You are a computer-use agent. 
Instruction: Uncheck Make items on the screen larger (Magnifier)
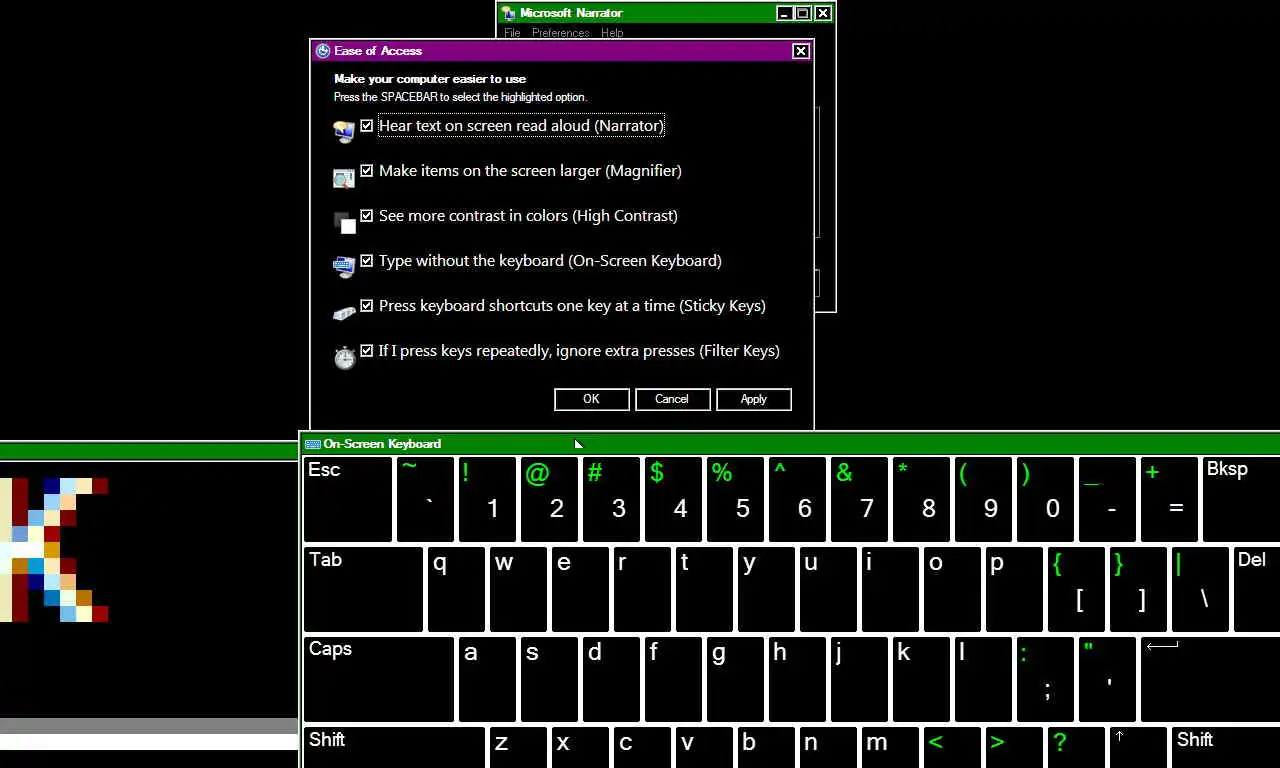click(x=367, y=171)
